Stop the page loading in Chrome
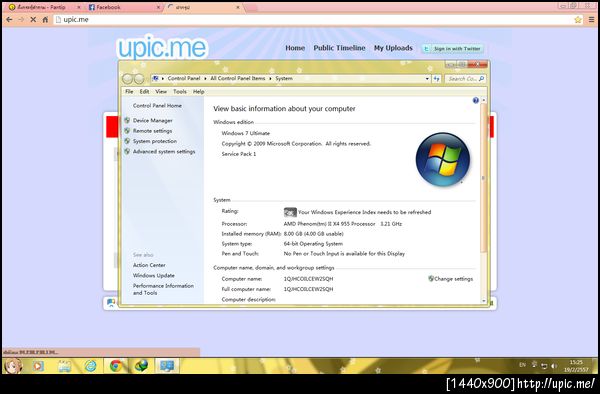This screenshot has height=394, width=600. click(33, 20)
